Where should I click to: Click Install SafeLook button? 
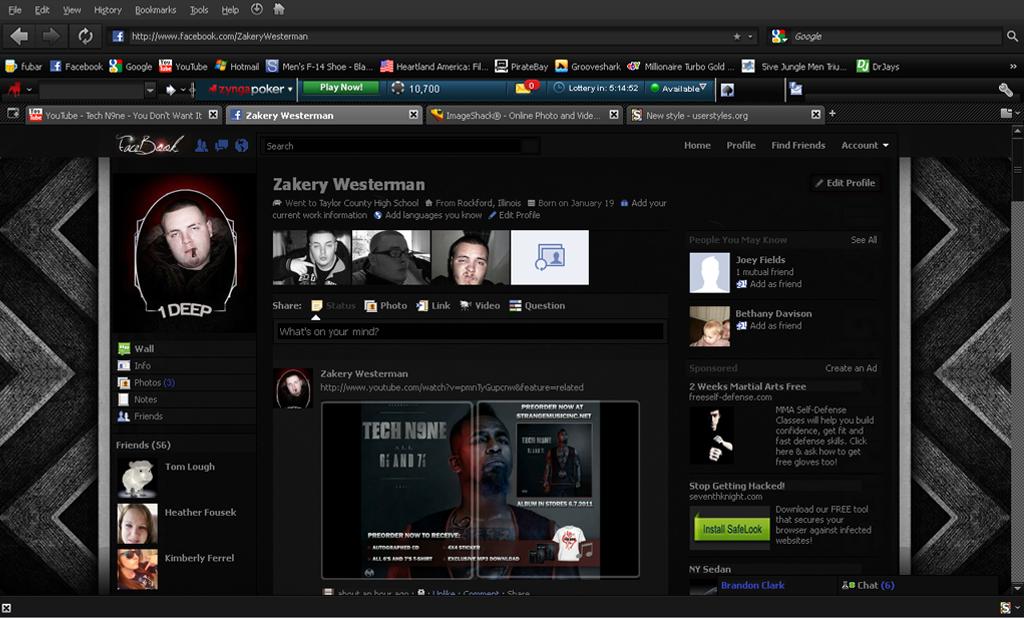pyautogui.click(x=731, y=529)
